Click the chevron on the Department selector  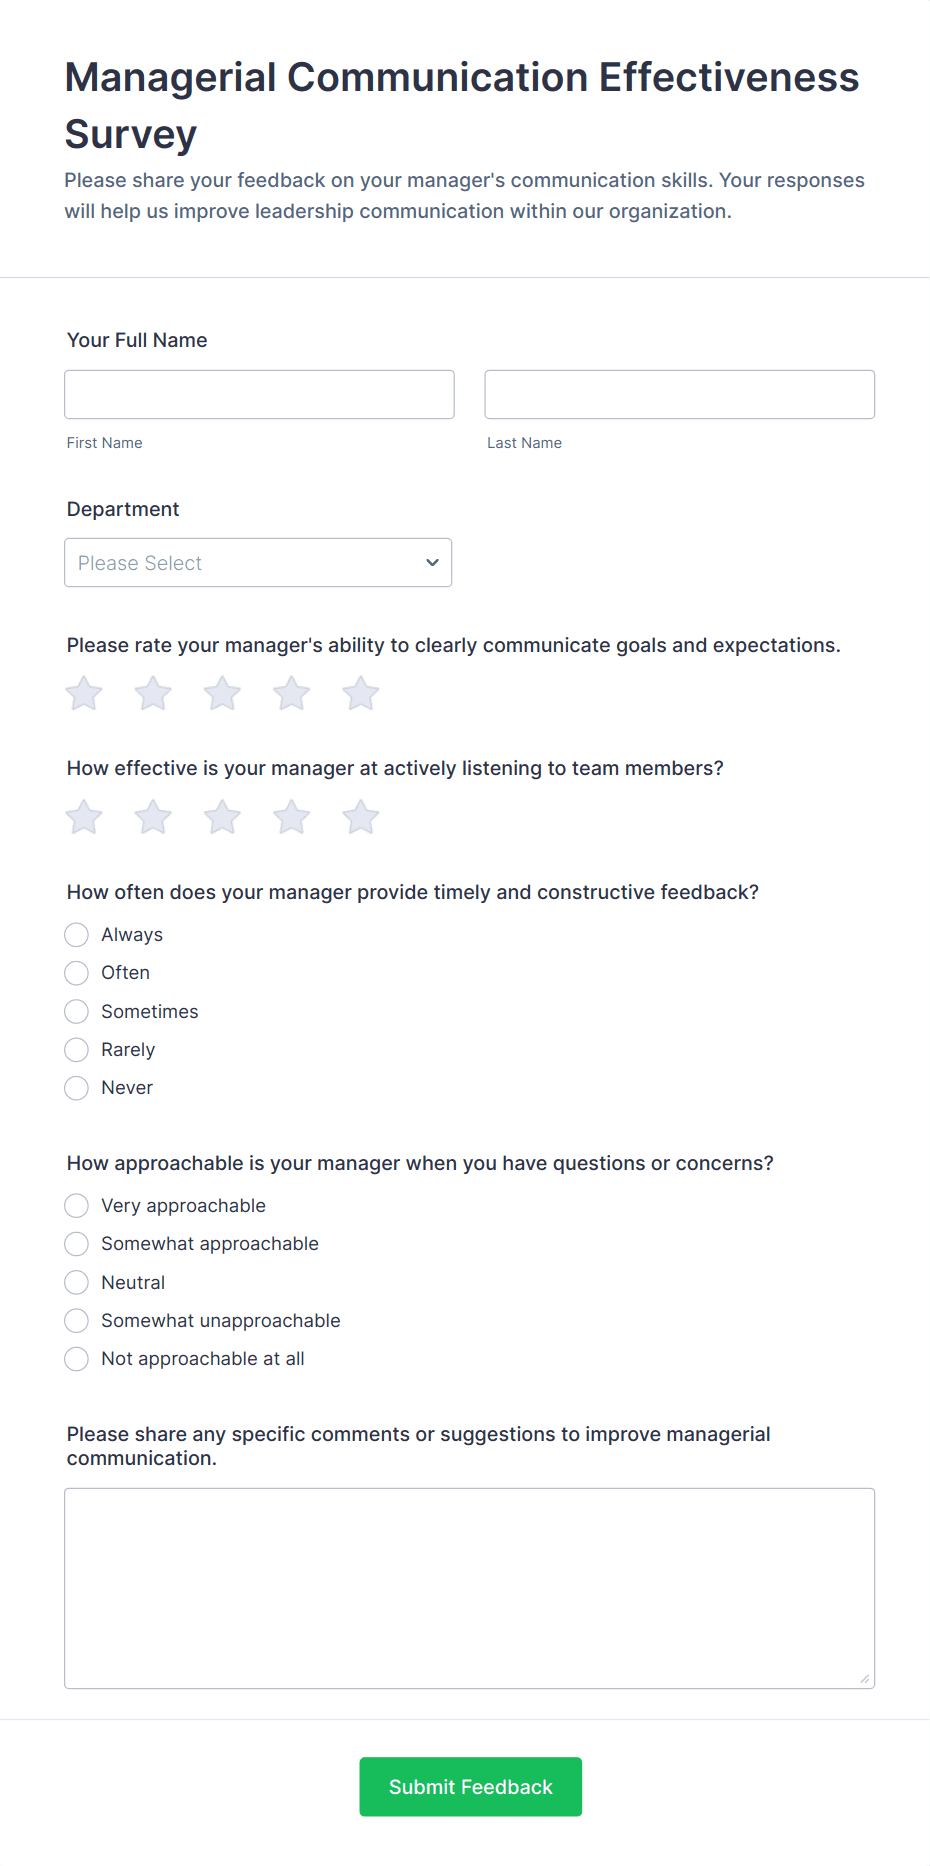coord(432,562)
